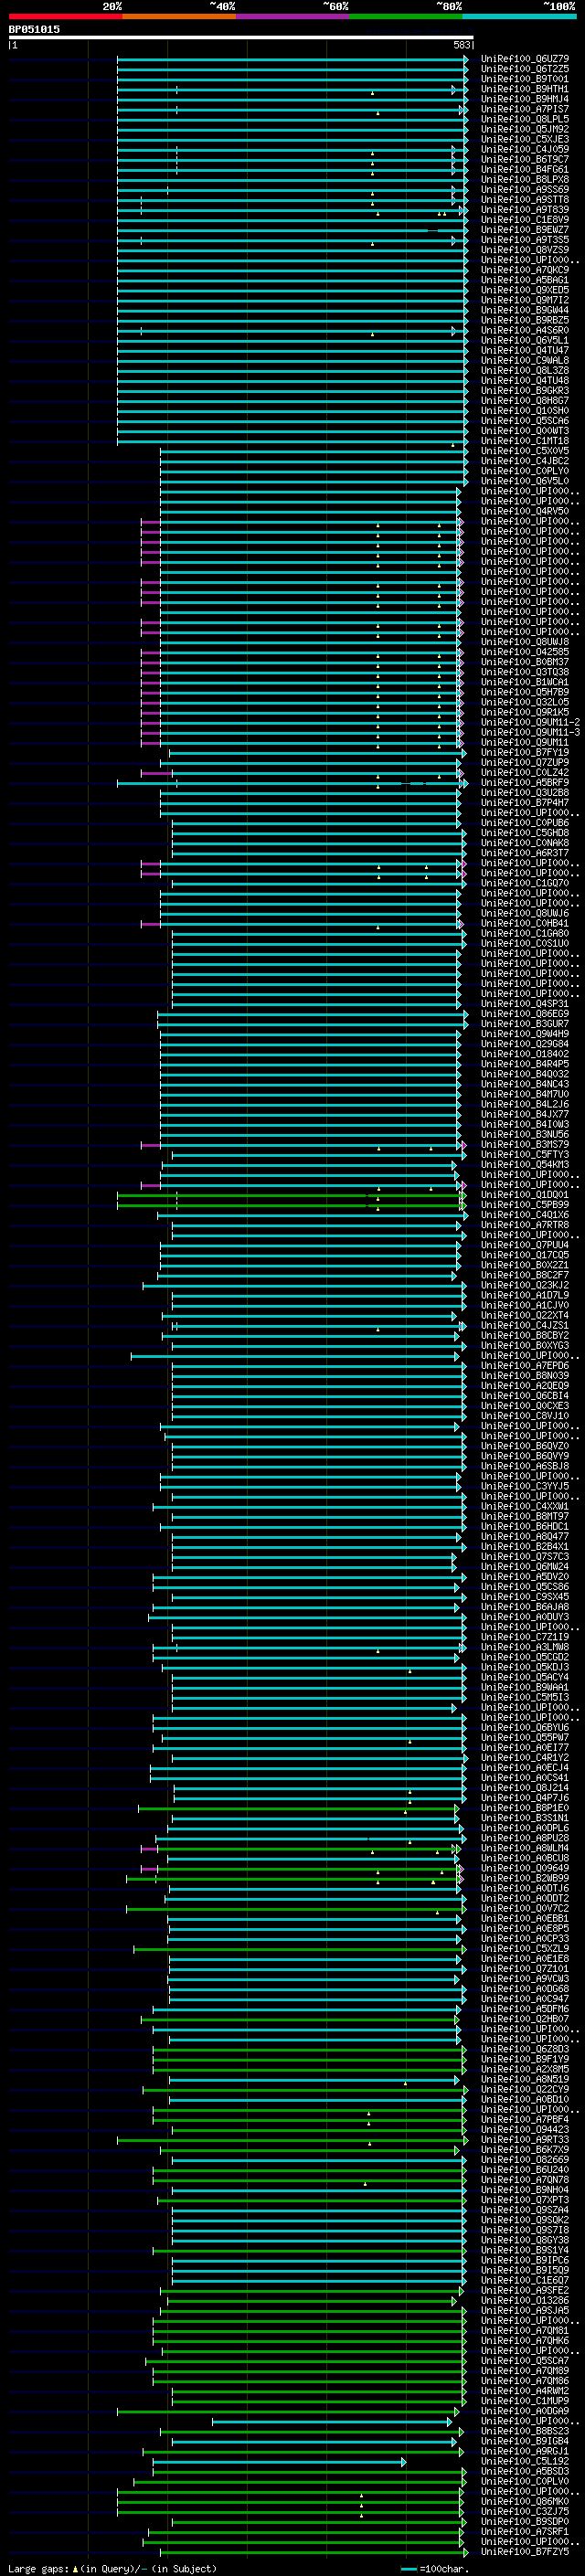Click the UniRef100_A7RTR8 label

point(524,1225)
